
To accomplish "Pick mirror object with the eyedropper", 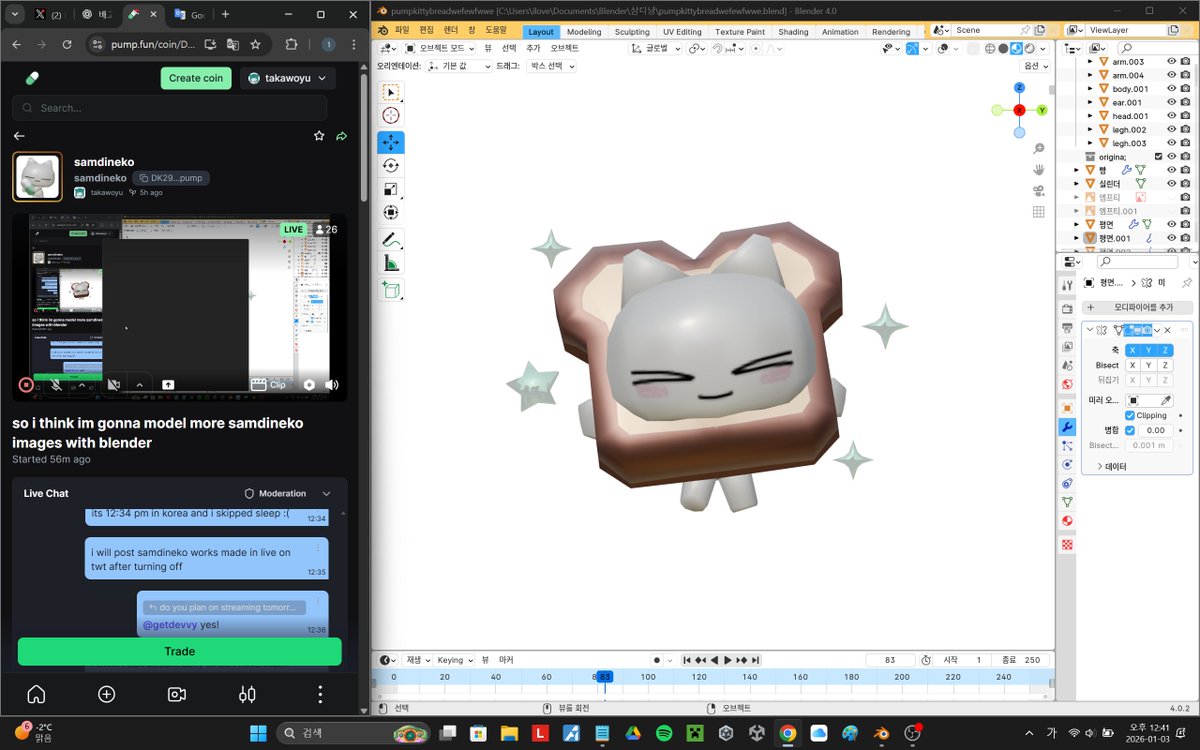I will tap(1165, 400).
